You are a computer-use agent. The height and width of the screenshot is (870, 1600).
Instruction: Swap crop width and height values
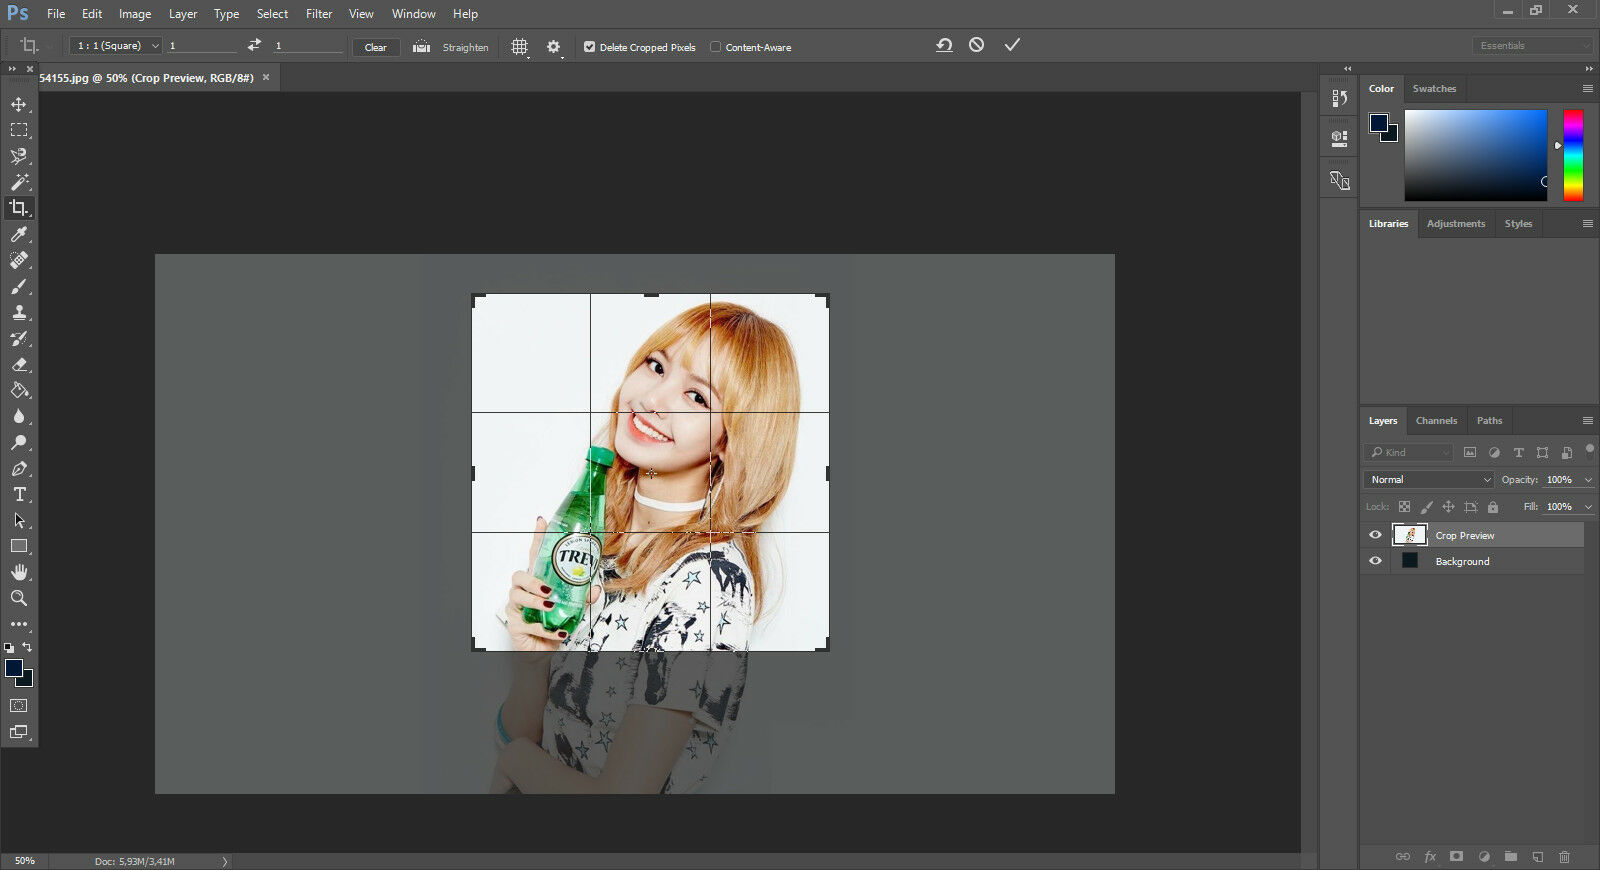coord(254,45)
